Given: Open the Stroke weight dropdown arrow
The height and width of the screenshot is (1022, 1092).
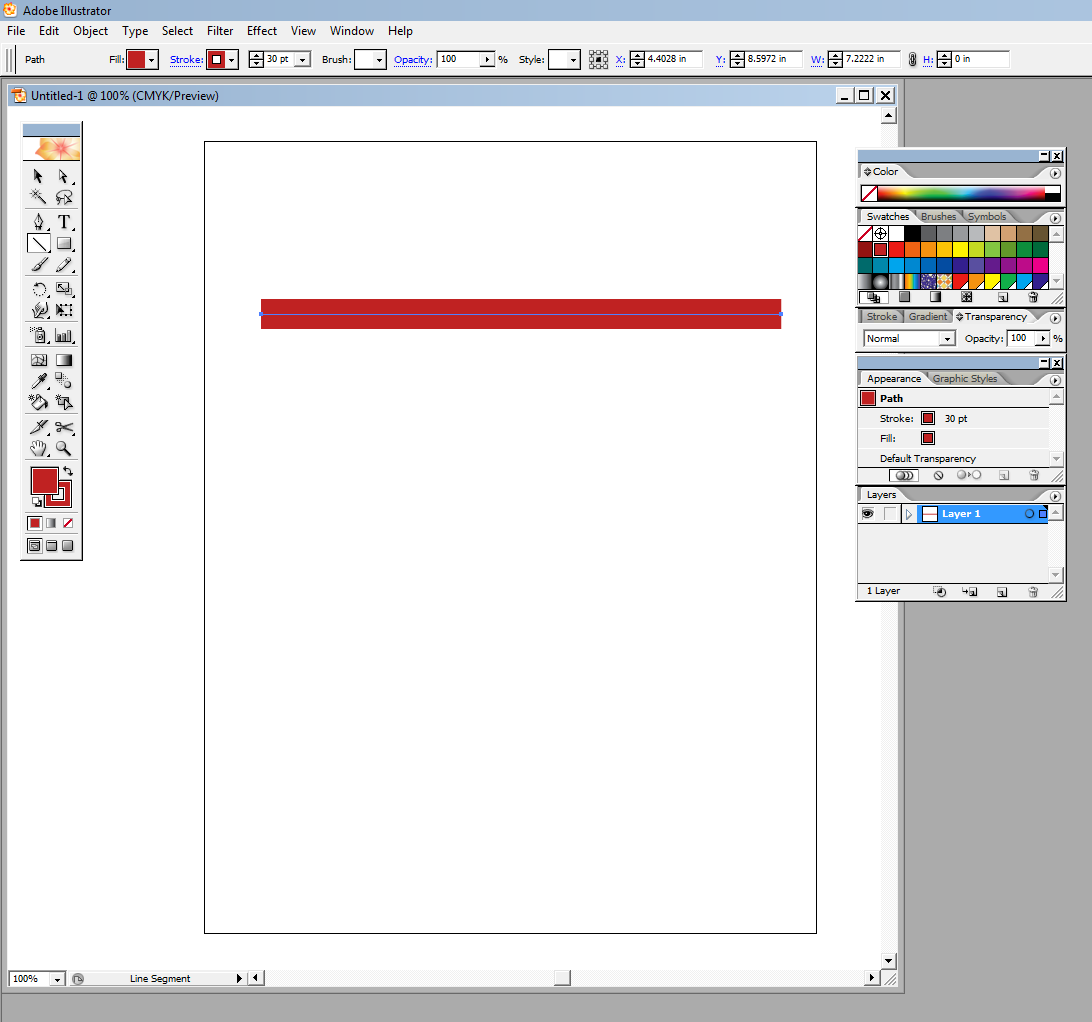Looking at the screenshot, I should [x=304, y=59].
